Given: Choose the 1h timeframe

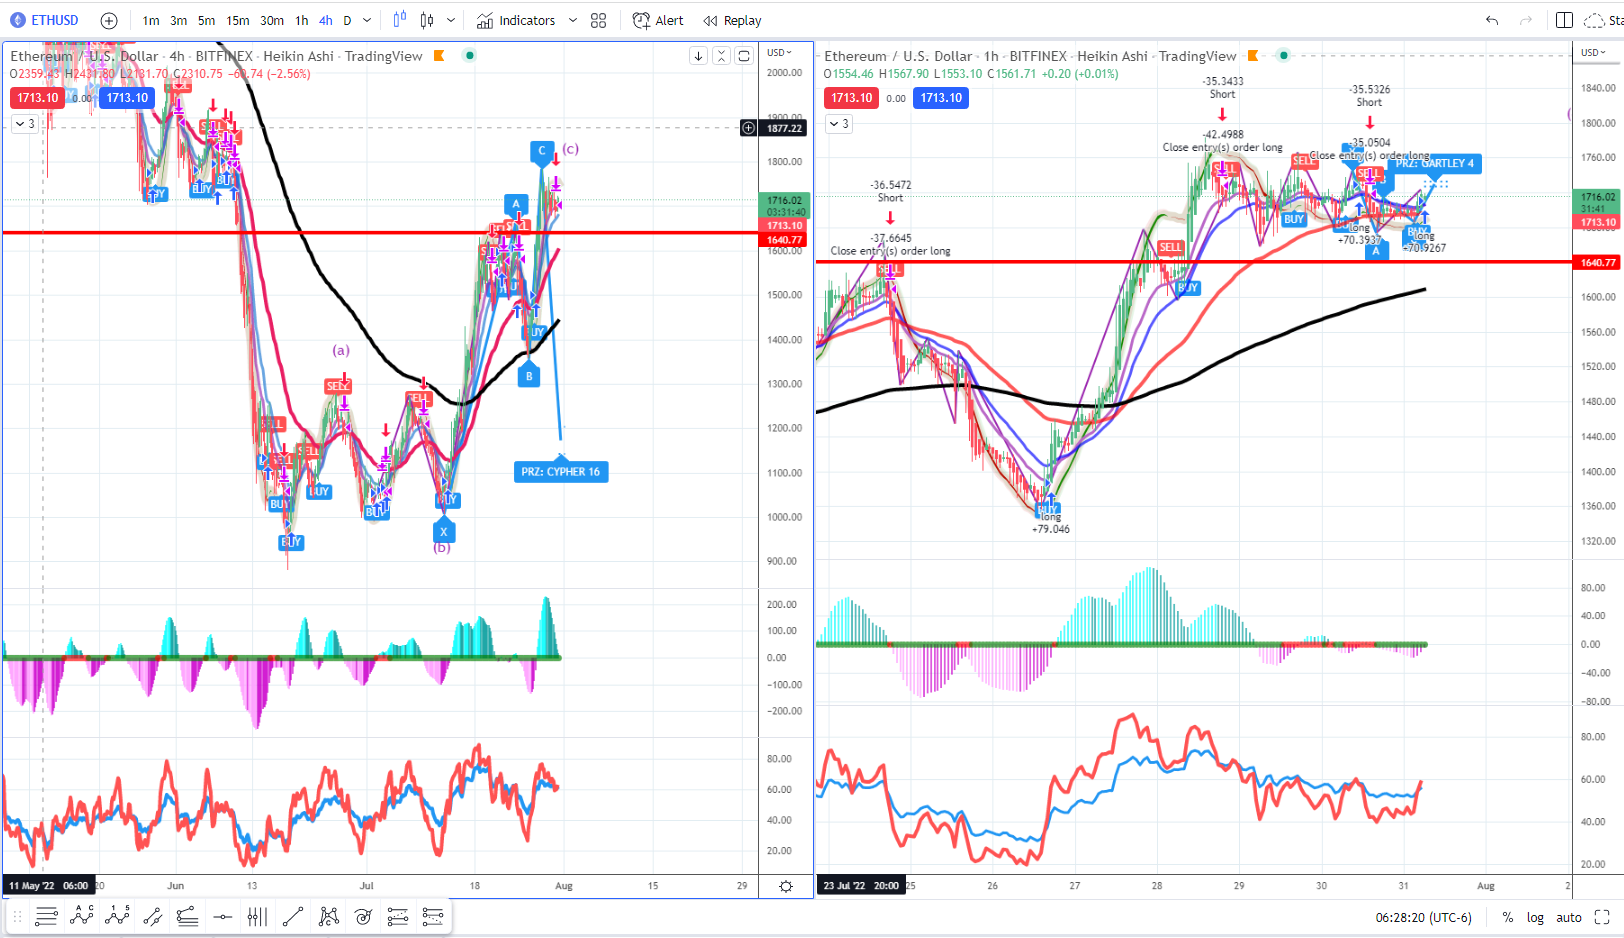Looking at the screenshot, I should [x=302, y=20].
